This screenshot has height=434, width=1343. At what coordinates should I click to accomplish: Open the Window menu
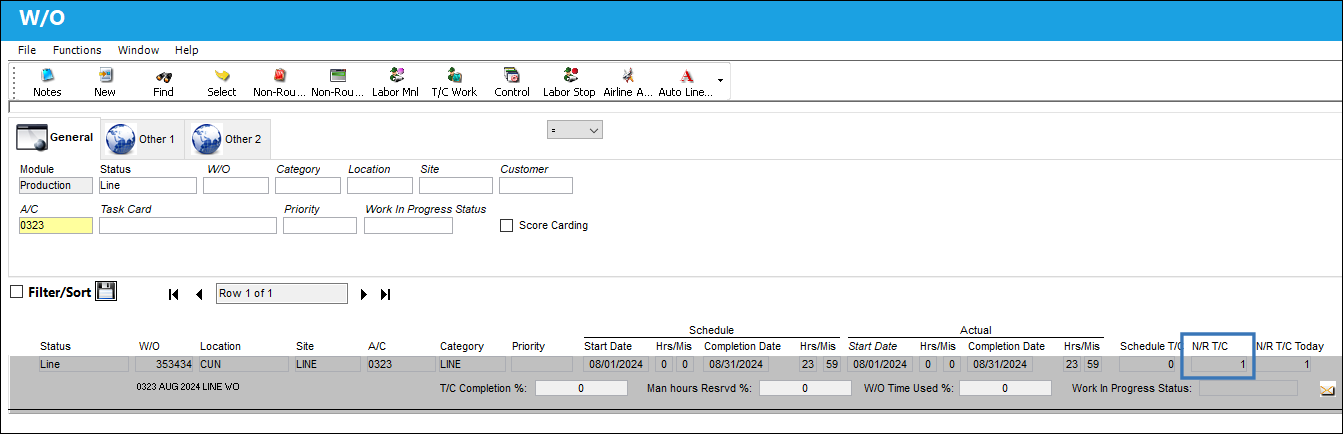[138, 50]
